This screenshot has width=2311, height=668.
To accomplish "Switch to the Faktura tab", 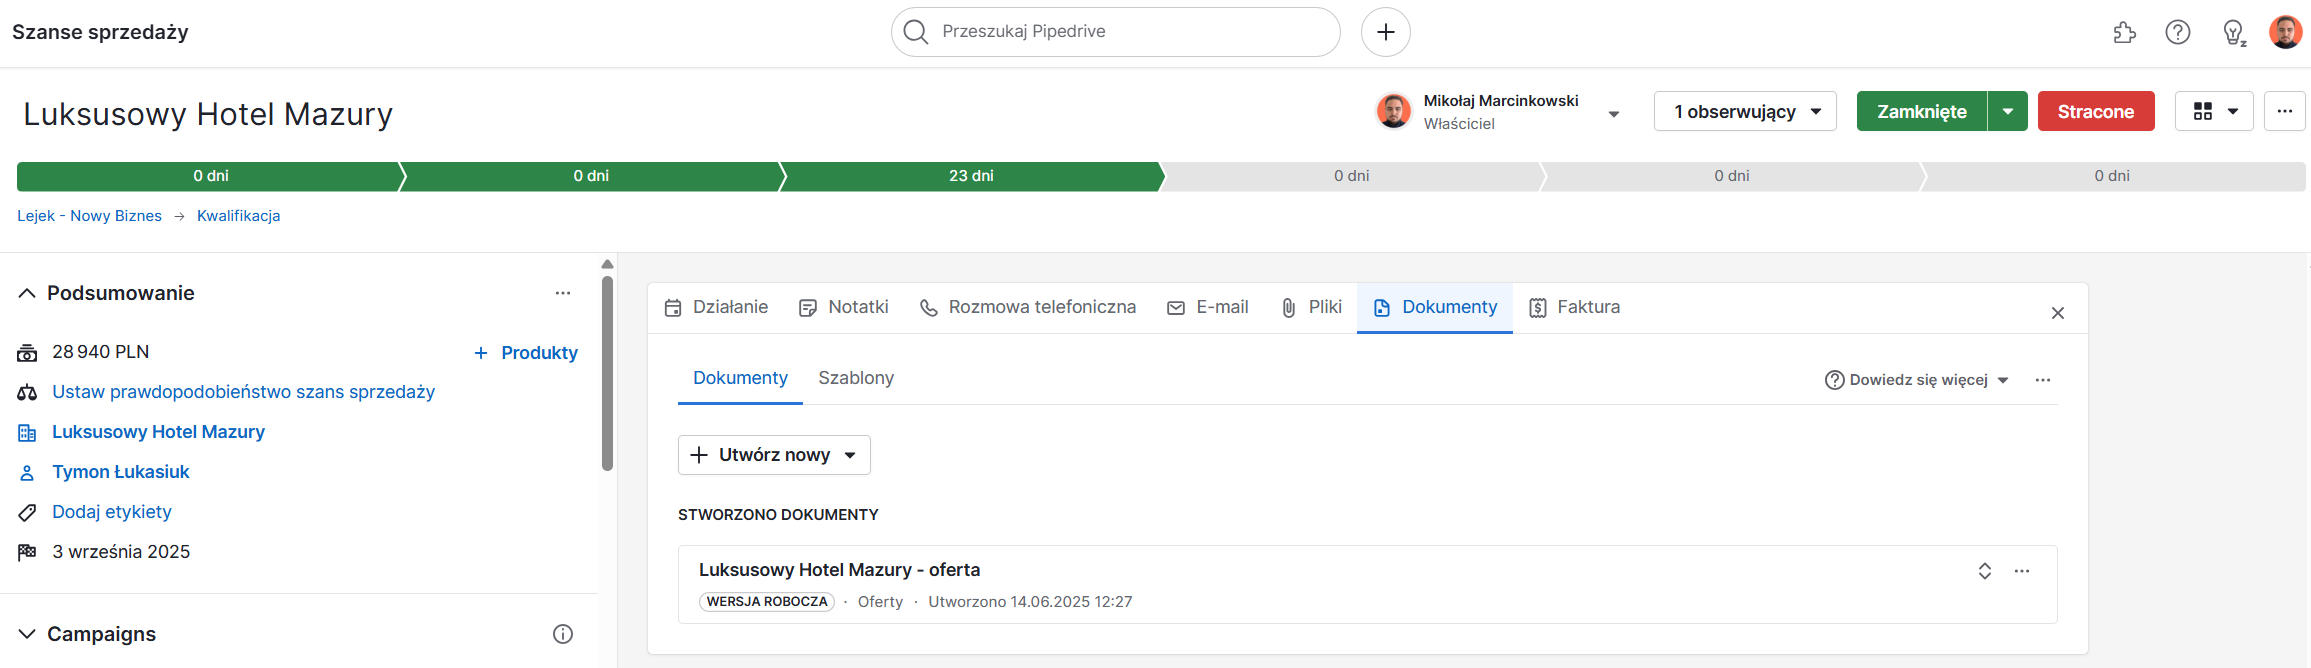I will point(1575,308).
